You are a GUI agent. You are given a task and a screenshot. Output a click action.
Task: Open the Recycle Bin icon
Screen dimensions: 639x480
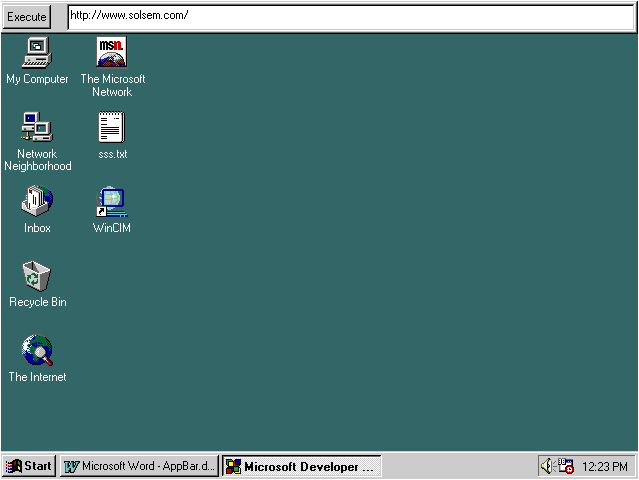coord(37,275)
